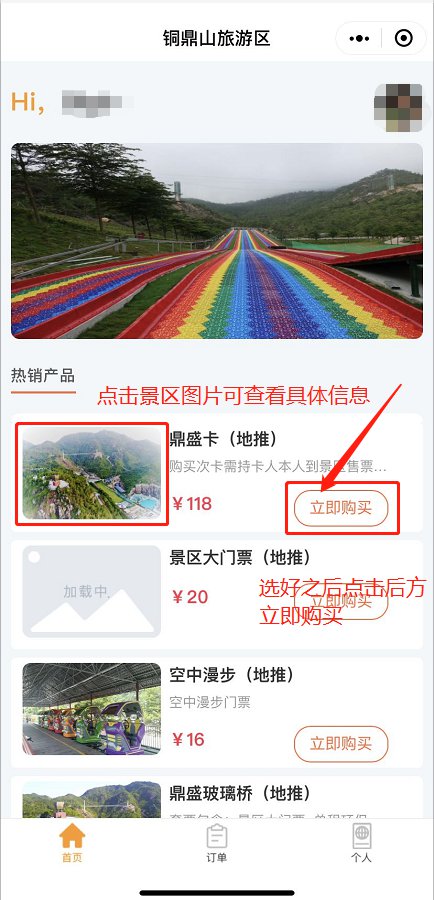Viewport: 434px width, 900px height.
Task: View the rainbow slide banner image
Action: pos(217,240)
